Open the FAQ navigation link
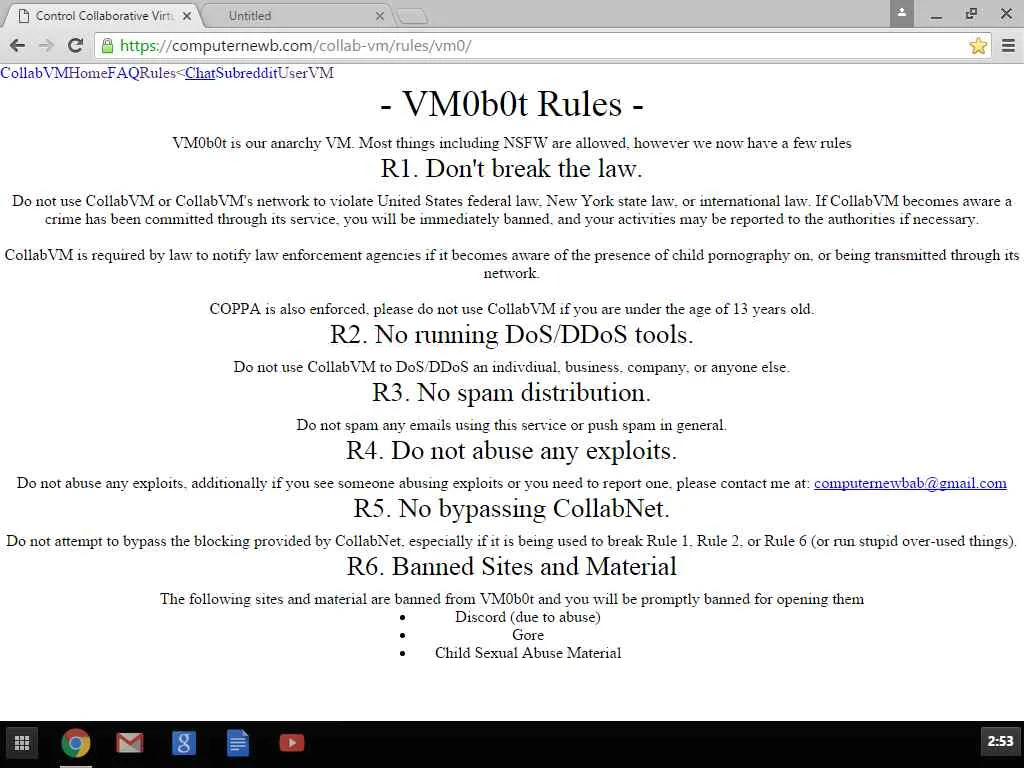This screenshot has height=768, width=1024. [x=123, y=72]
